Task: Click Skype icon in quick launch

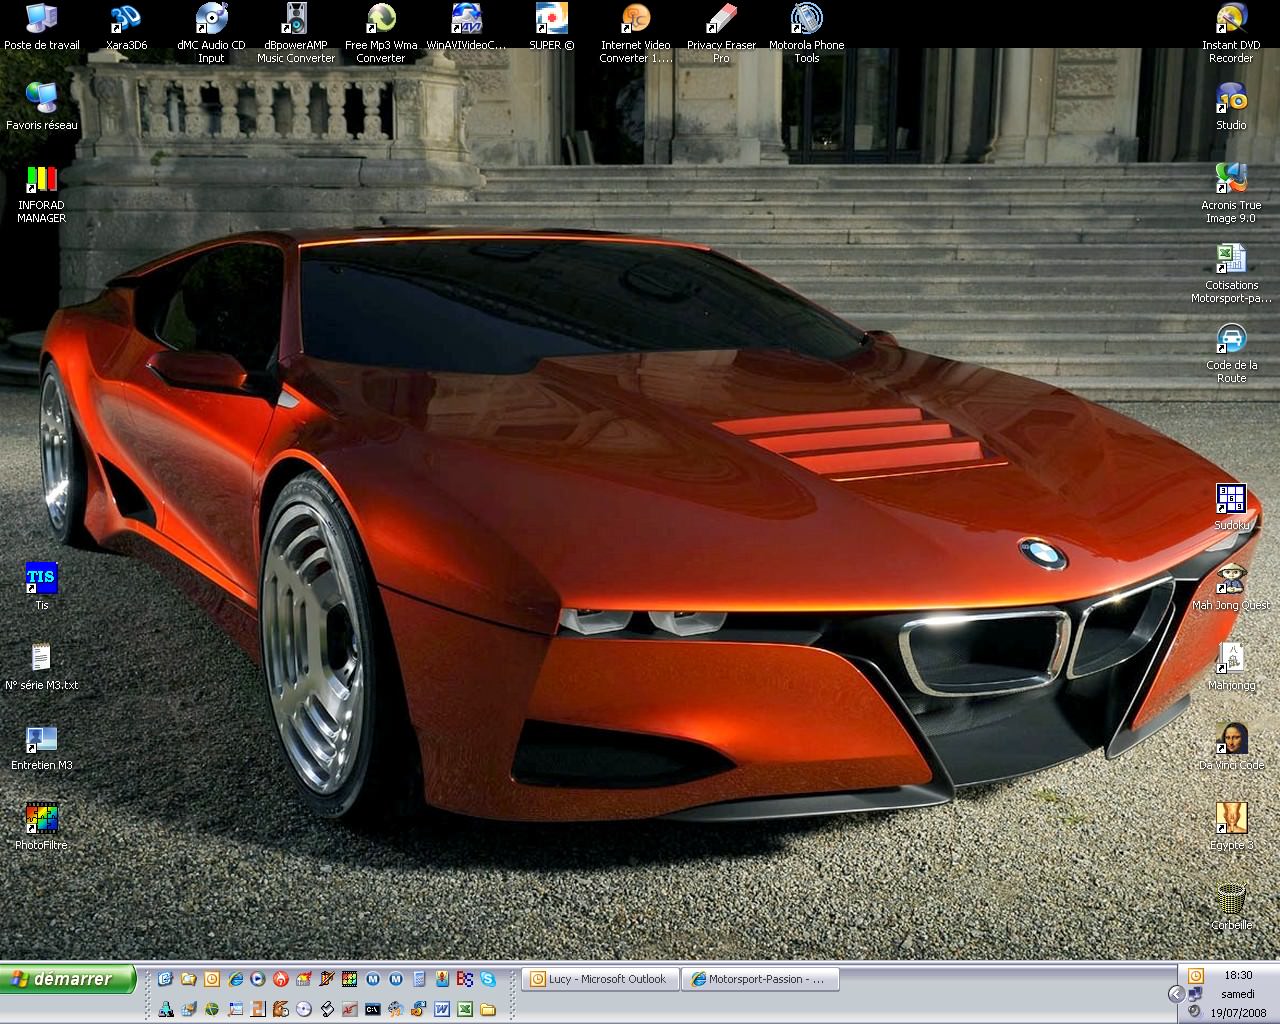Action: pyautogui.click(x=488, y=979)
